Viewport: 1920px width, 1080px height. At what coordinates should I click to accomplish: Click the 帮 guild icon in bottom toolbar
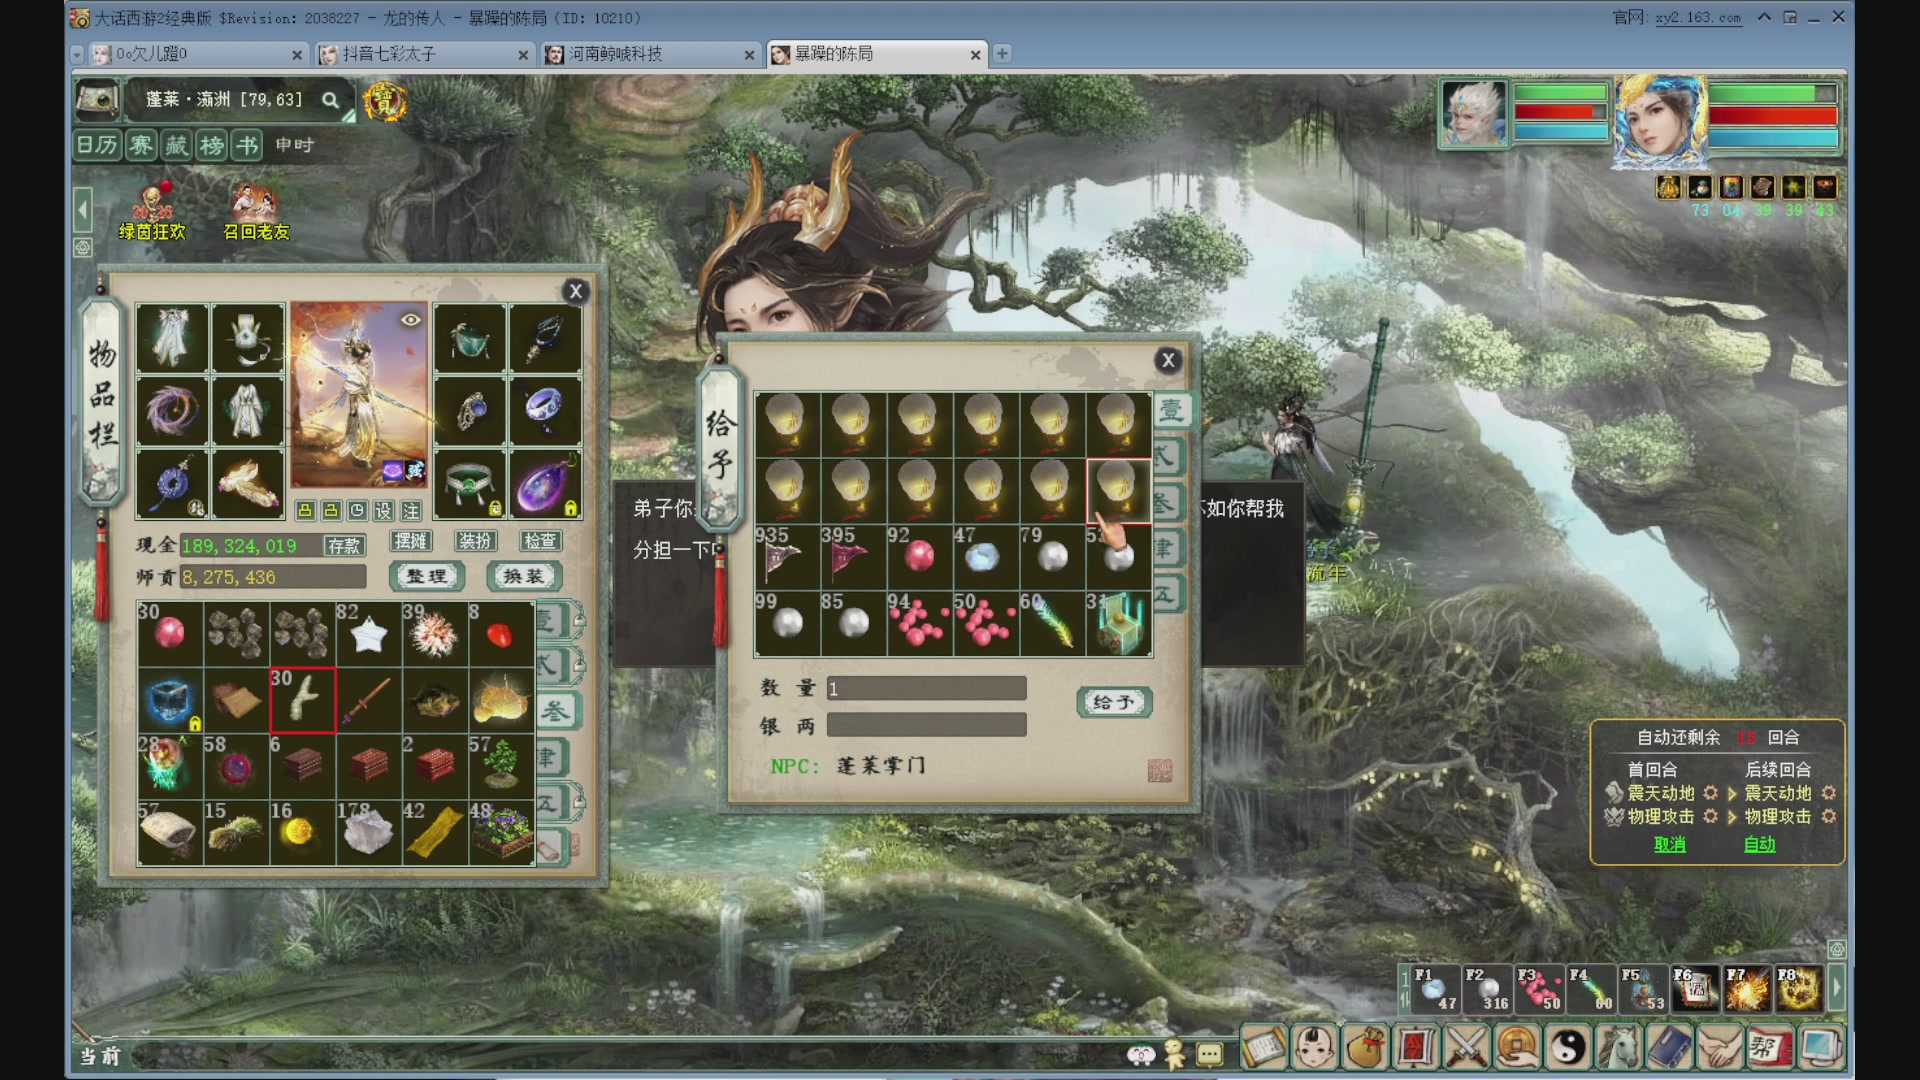pos(1769,1048)
